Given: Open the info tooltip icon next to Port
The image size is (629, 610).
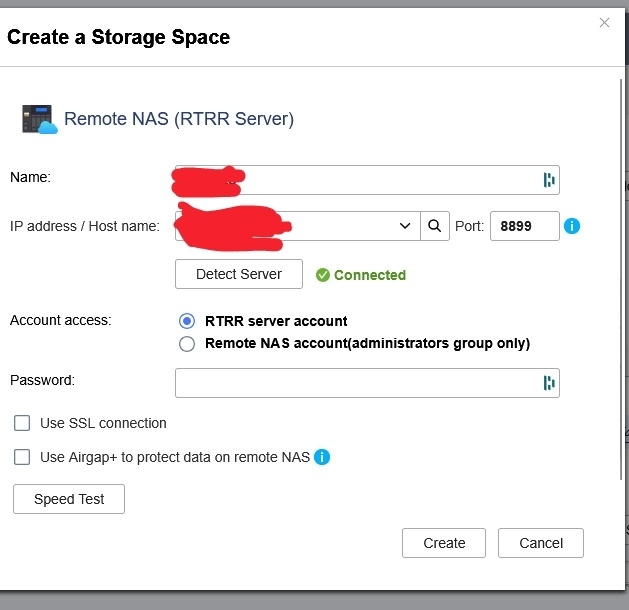Looking at the screenshot, I should pos(572,227).
